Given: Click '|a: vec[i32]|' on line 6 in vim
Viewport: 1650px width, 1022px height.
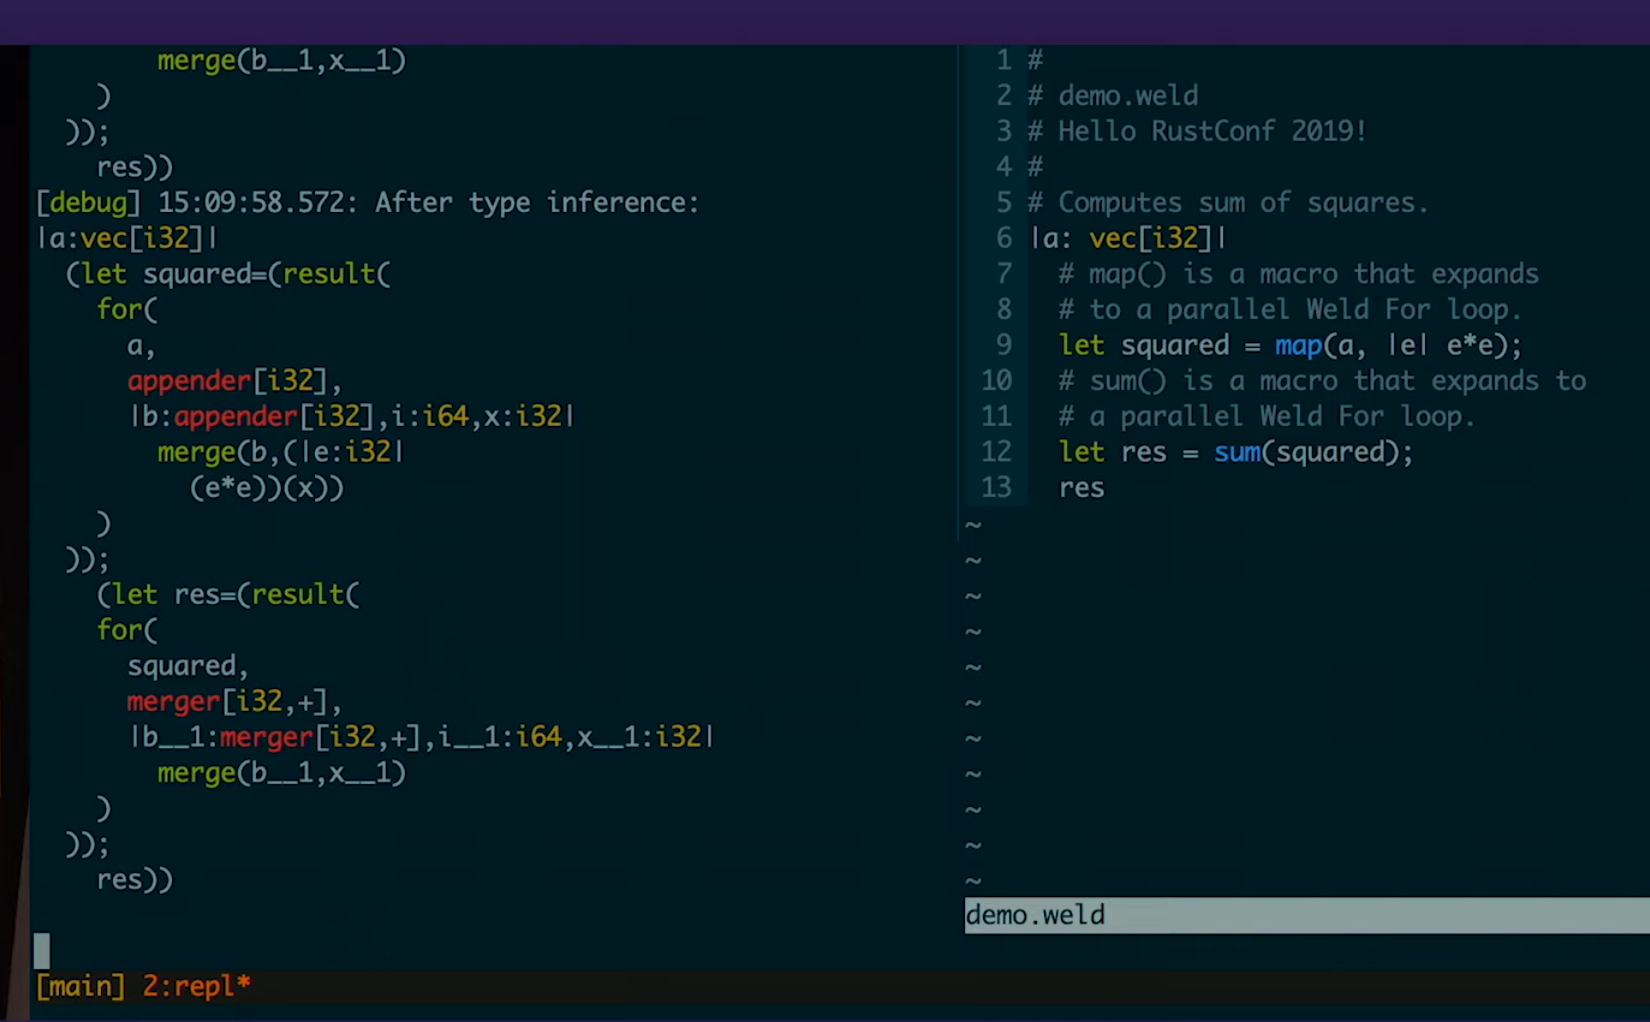Looking at the screenshot, I should (x=1128, y=238).
